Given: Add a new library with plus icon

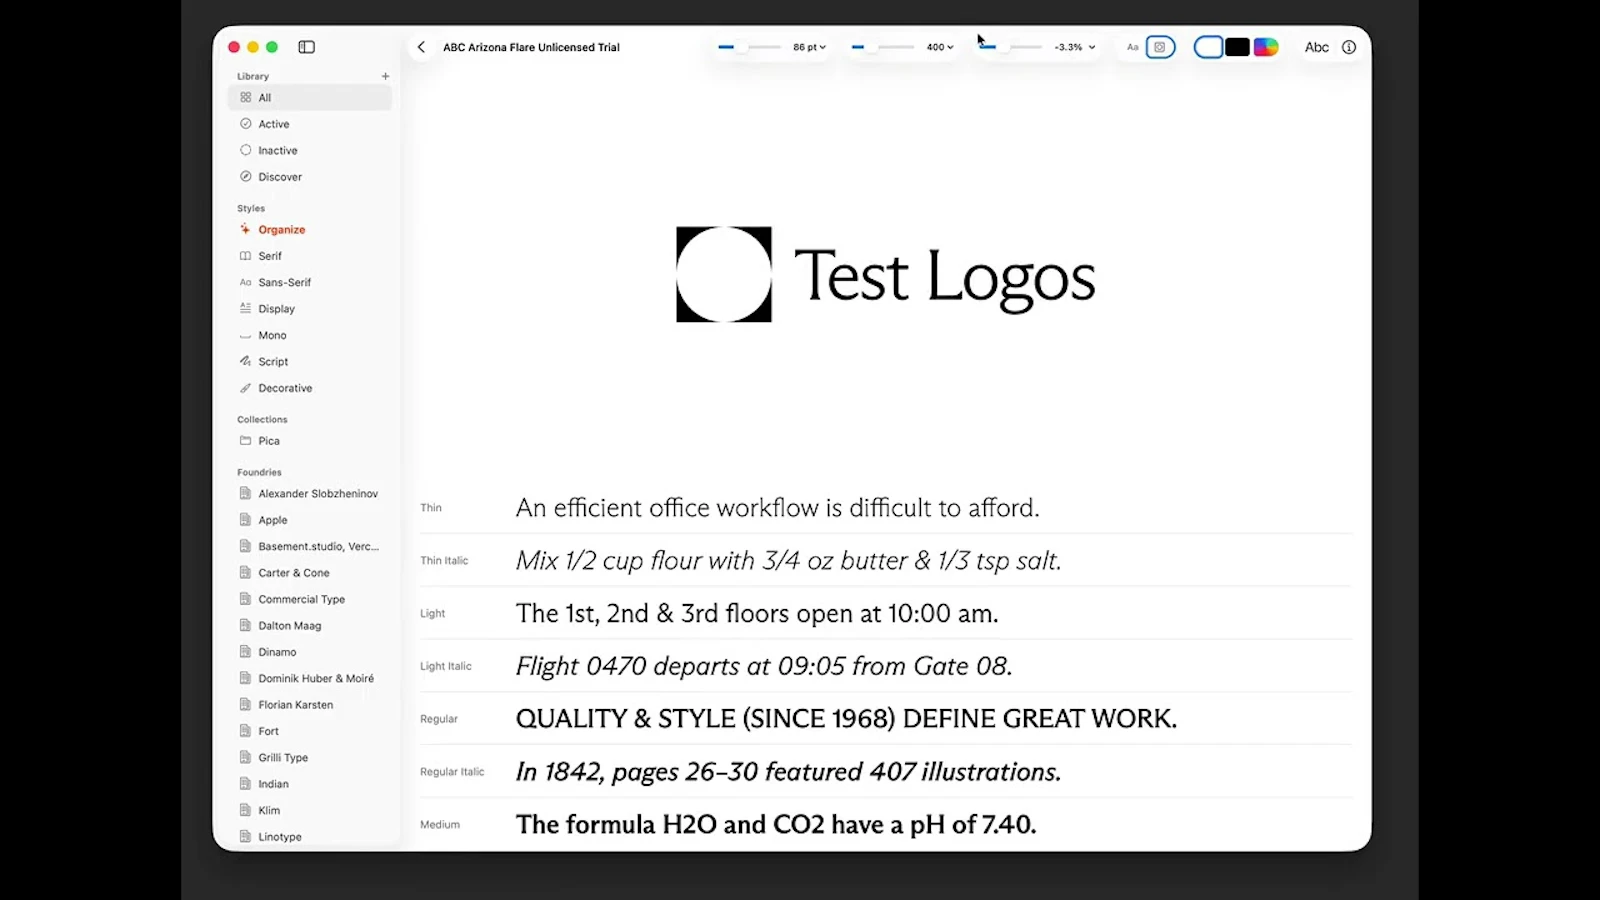Looking at the screenshot, I should point(385,76).
